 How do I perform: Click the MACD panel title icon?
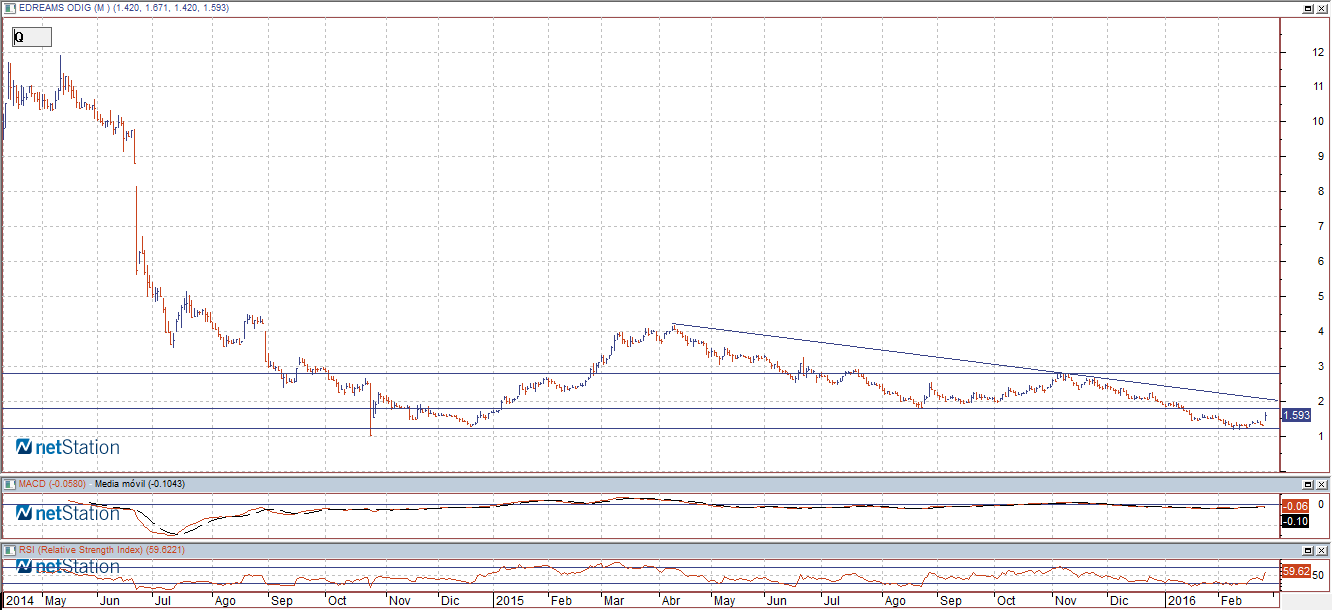tap(9, 484)
